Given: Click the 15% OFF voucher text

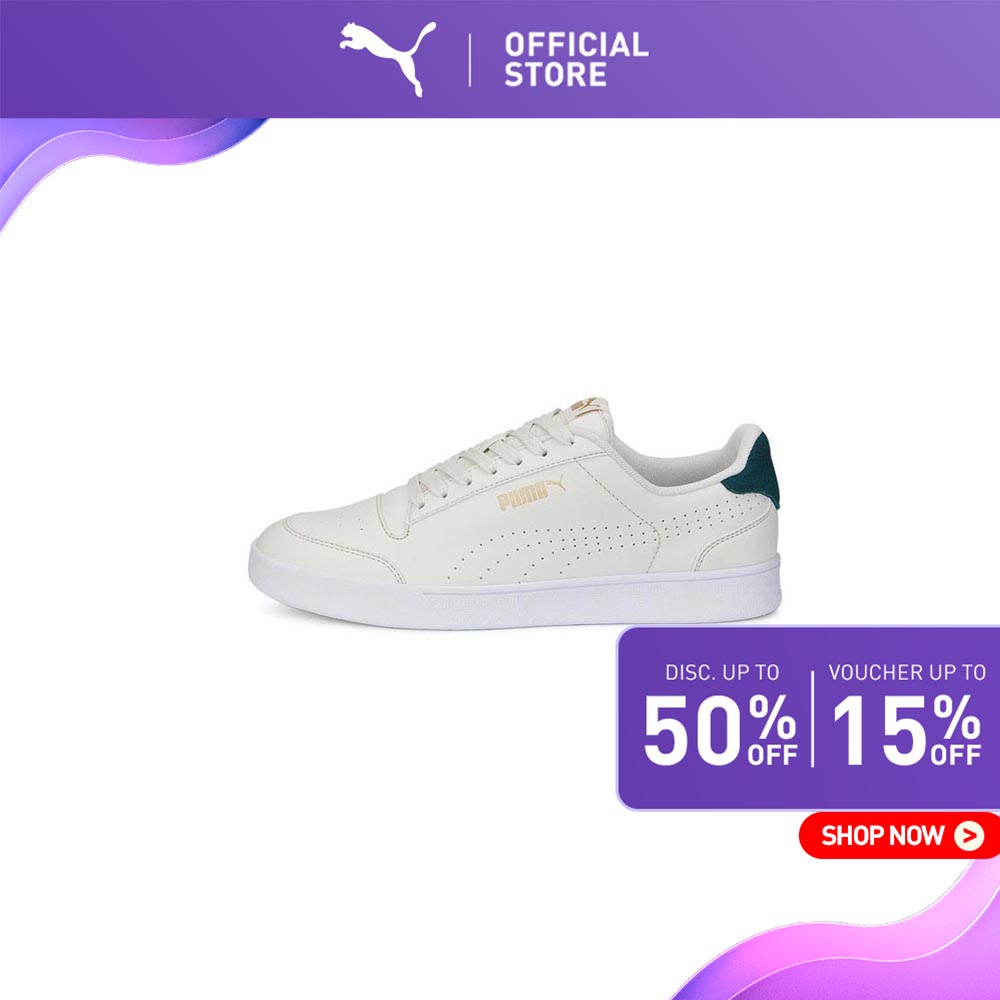Looking at the screenshot, I should coord(906,730).
